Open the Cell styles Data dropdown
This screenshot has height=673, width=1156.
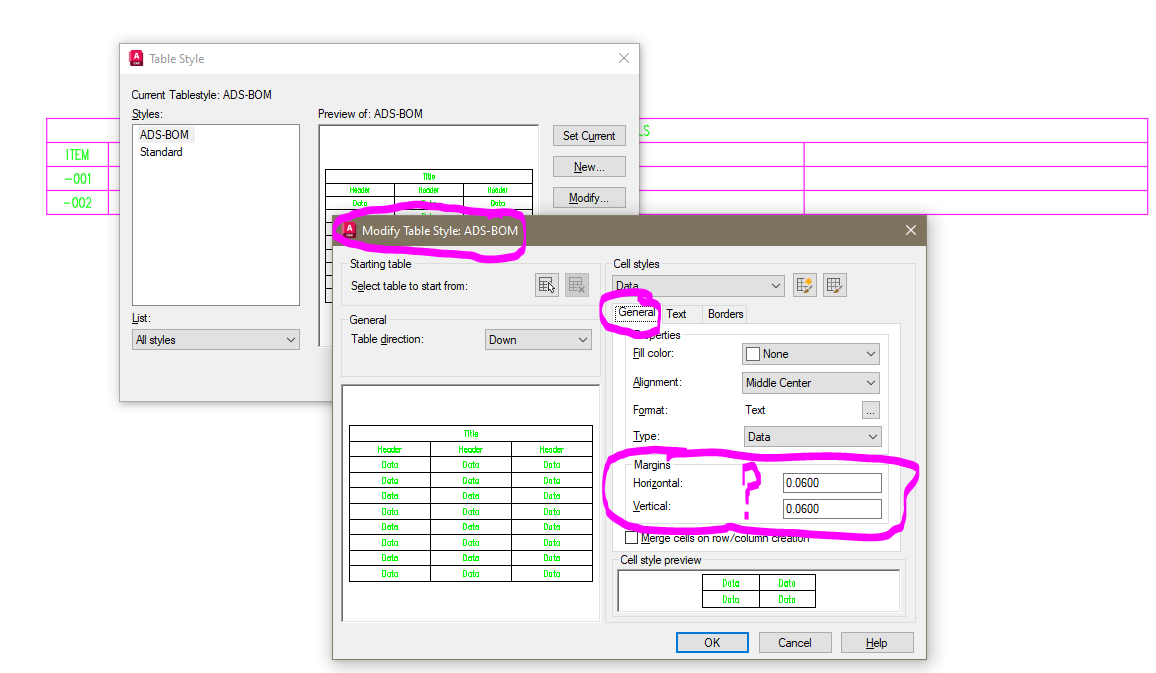(697, 285)
